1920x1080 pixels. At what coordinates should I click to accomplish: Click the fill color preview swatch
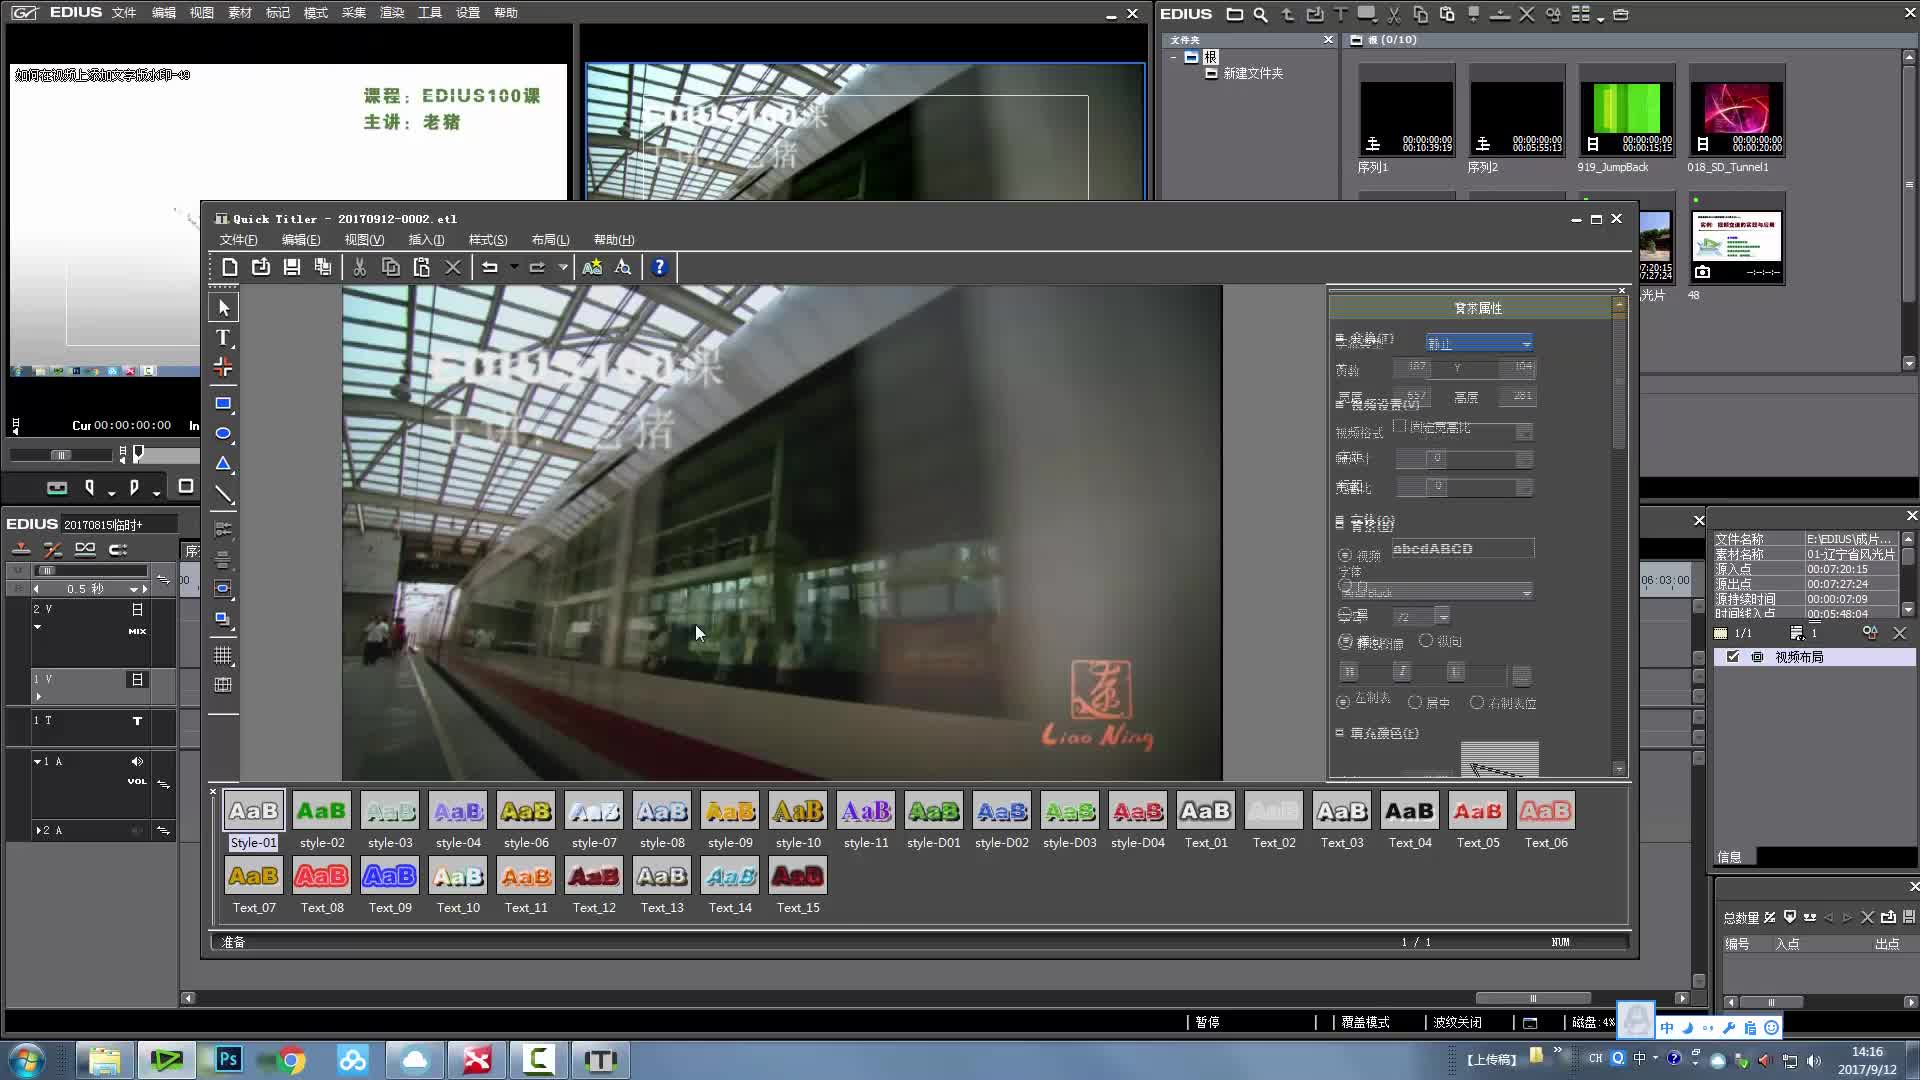click(1499, 758)
